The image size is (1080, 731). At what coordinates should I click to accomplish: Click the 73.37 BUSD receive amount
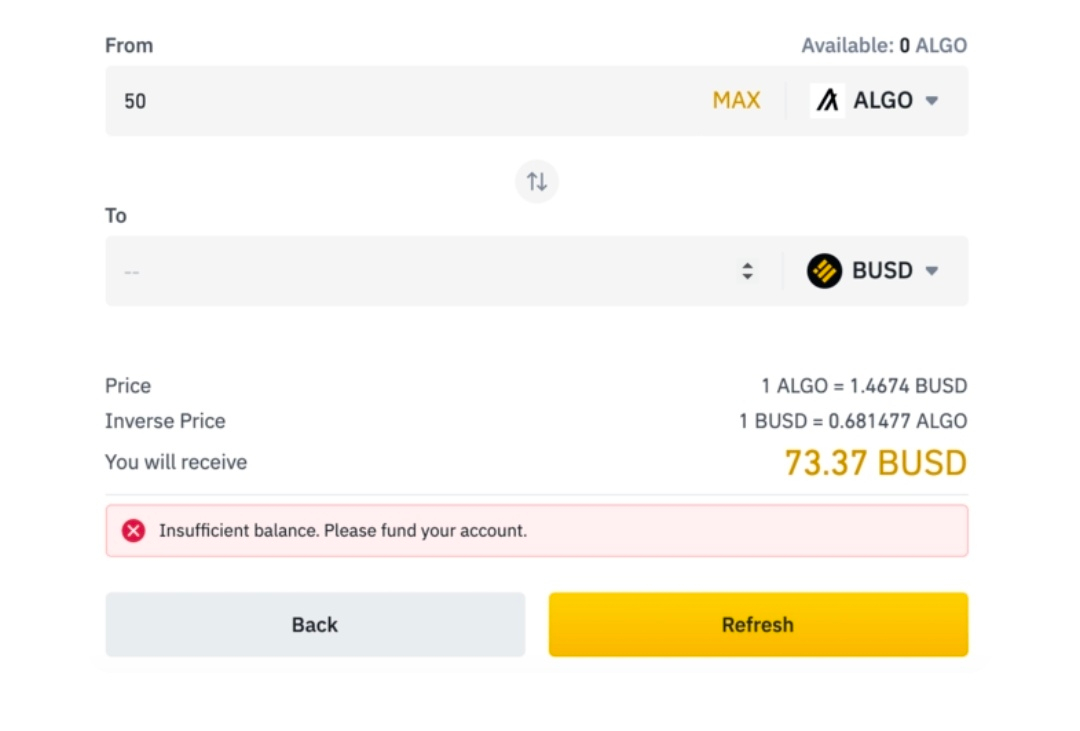point(875,463)
